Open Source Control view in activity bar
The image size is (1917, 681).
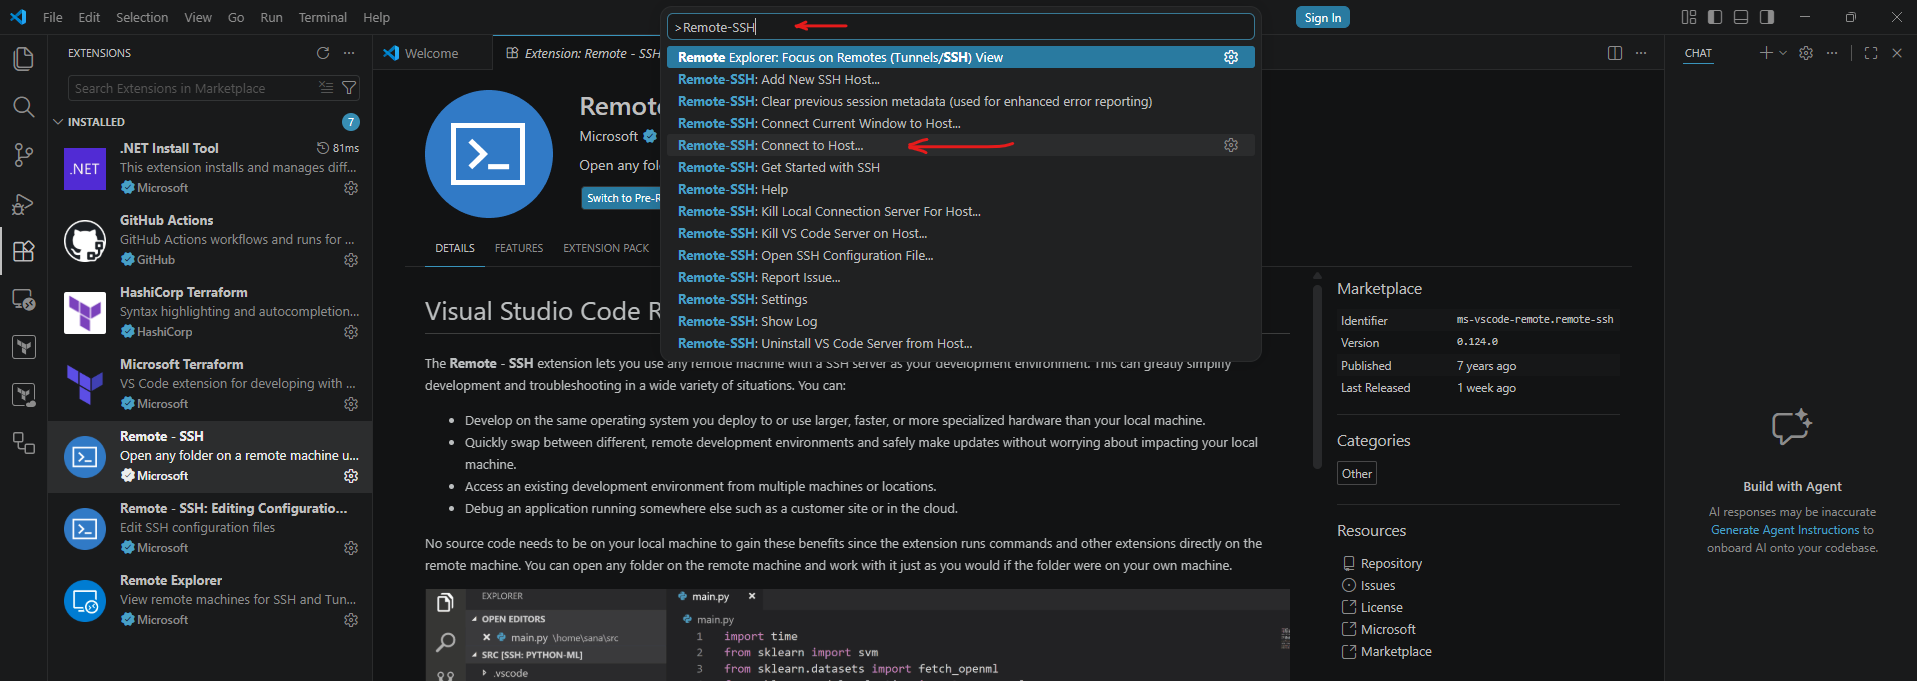[23, 155]
